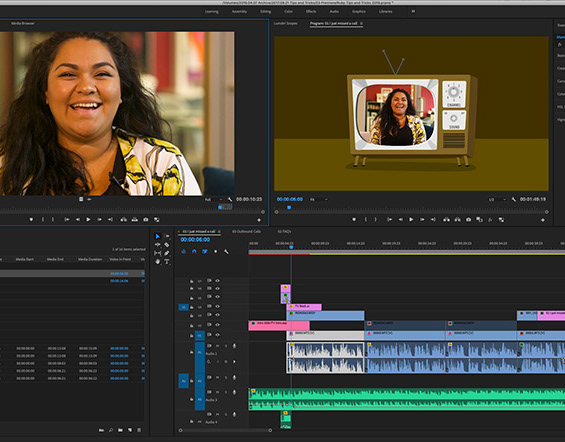The image size is (565, 442).
Task: Select the Selection tool arrow
Action: coord(157,236)
